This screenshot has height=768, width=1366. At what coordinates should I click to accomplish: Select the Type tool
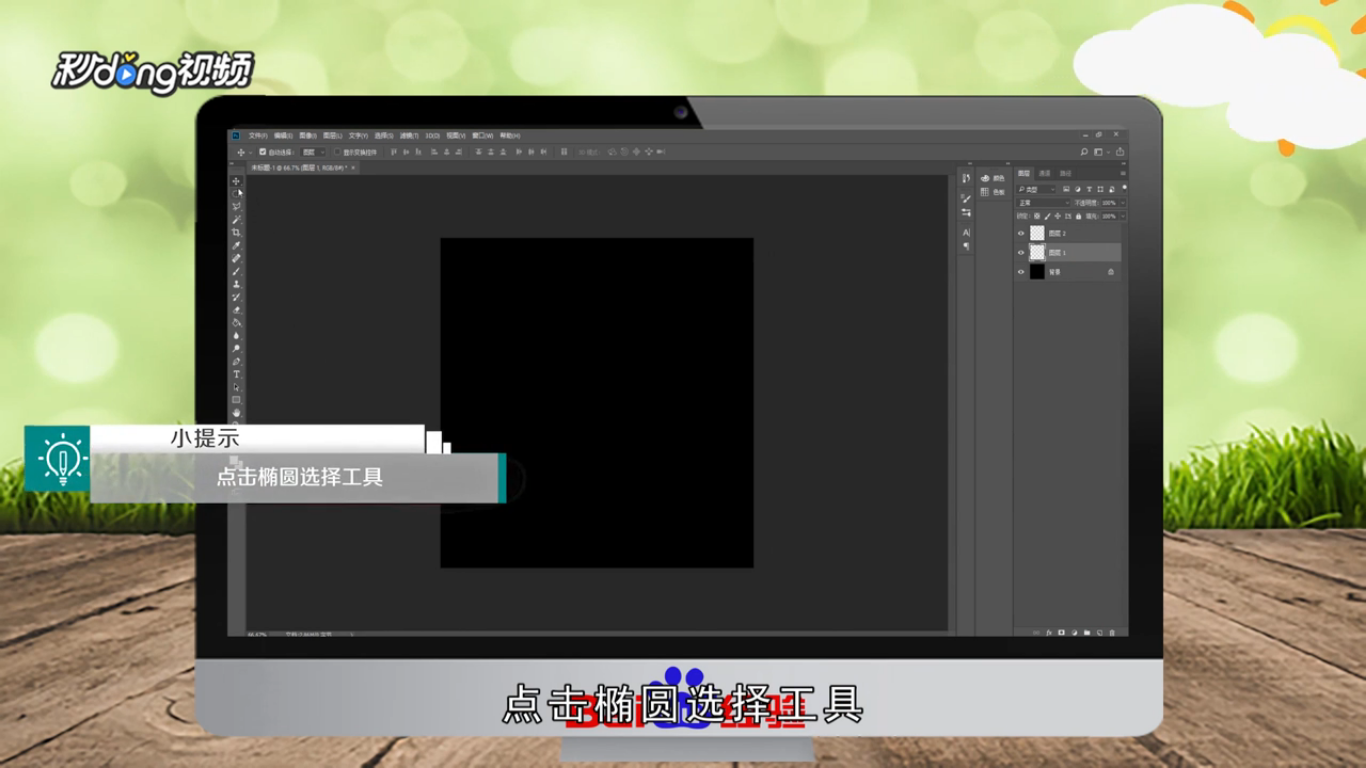pyautogui.click(x=236, y=374)
